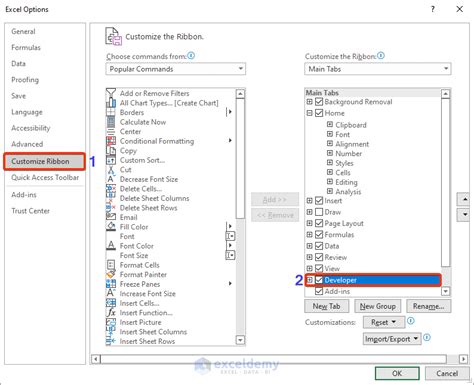Click the Help question mark in title bar
Screen dimensions: 474x385
[x=433, y=9]
